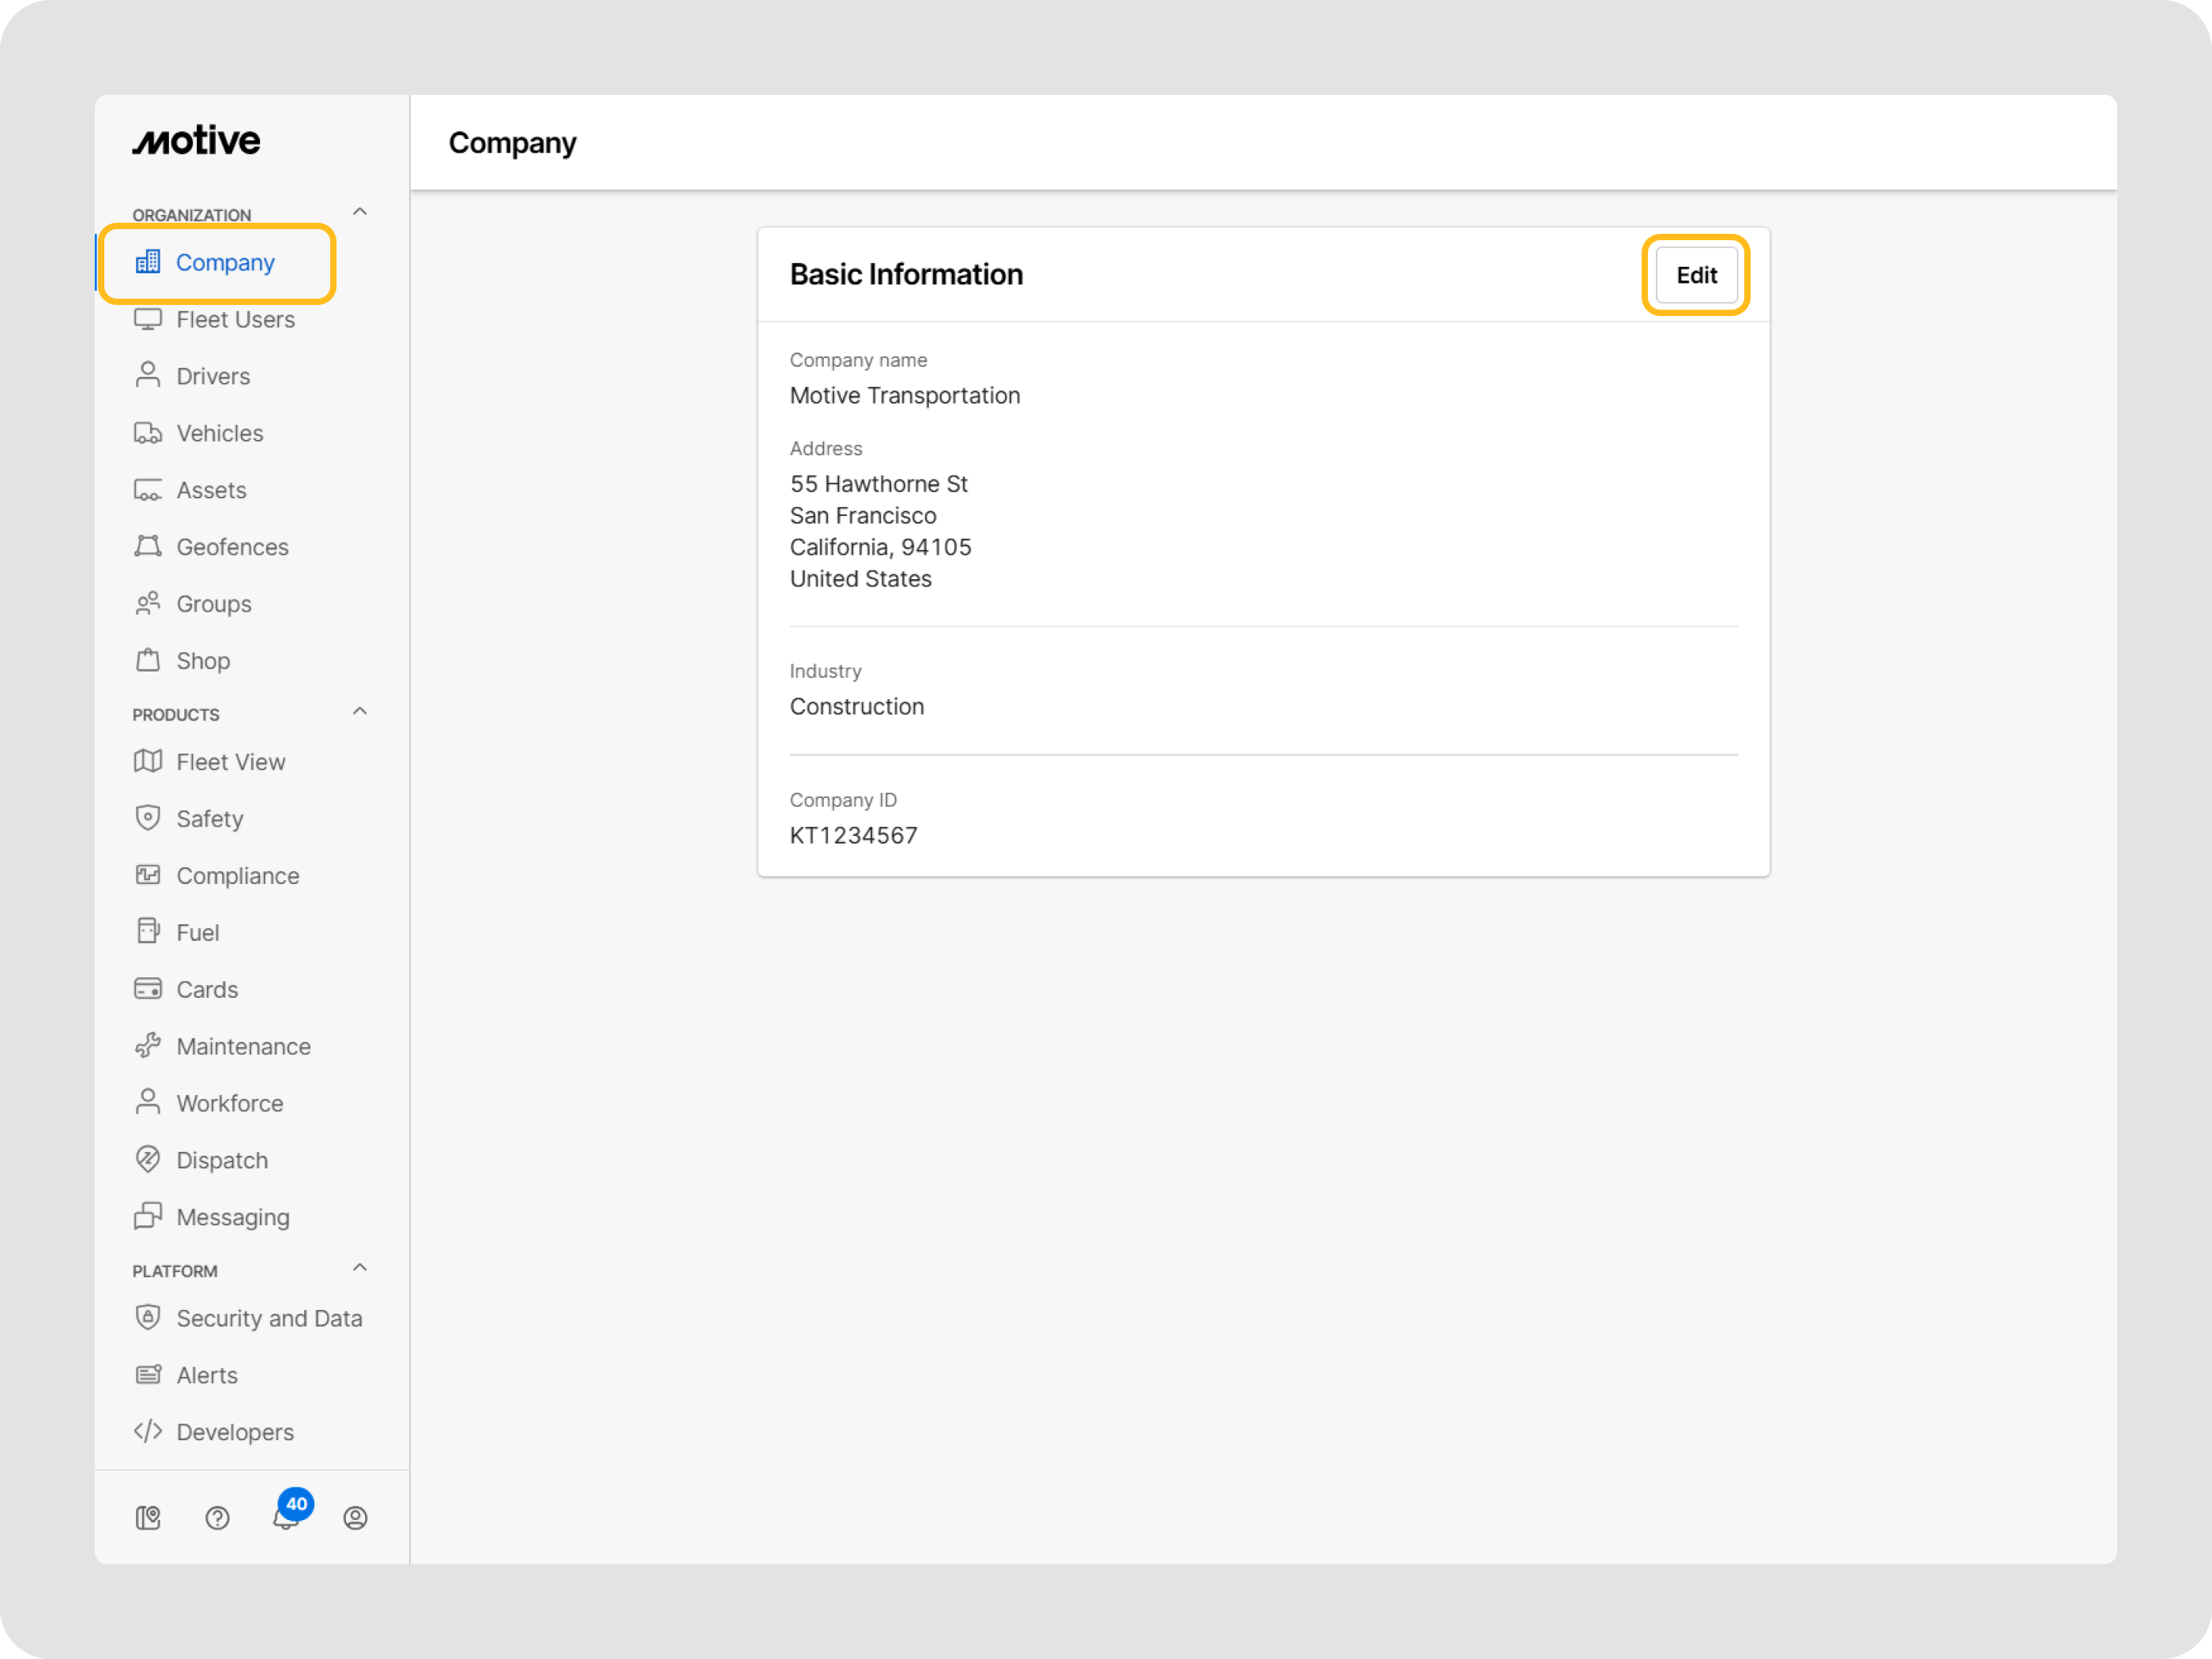Viewport: 2212px width, 1659px height.
Task: Open Security and Data page
Action: tap(269, 1318)
